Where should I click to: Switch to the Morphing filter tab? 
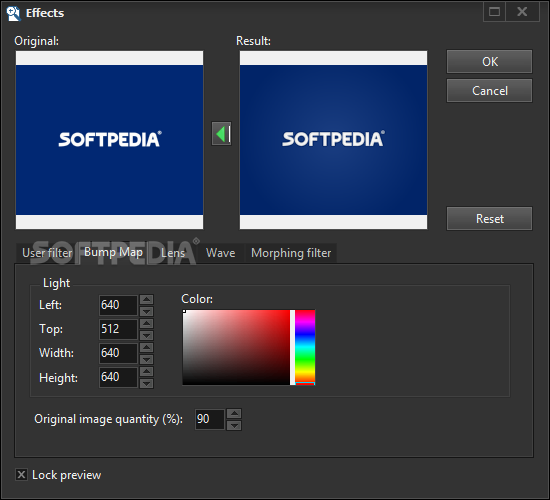click(291, 253)
